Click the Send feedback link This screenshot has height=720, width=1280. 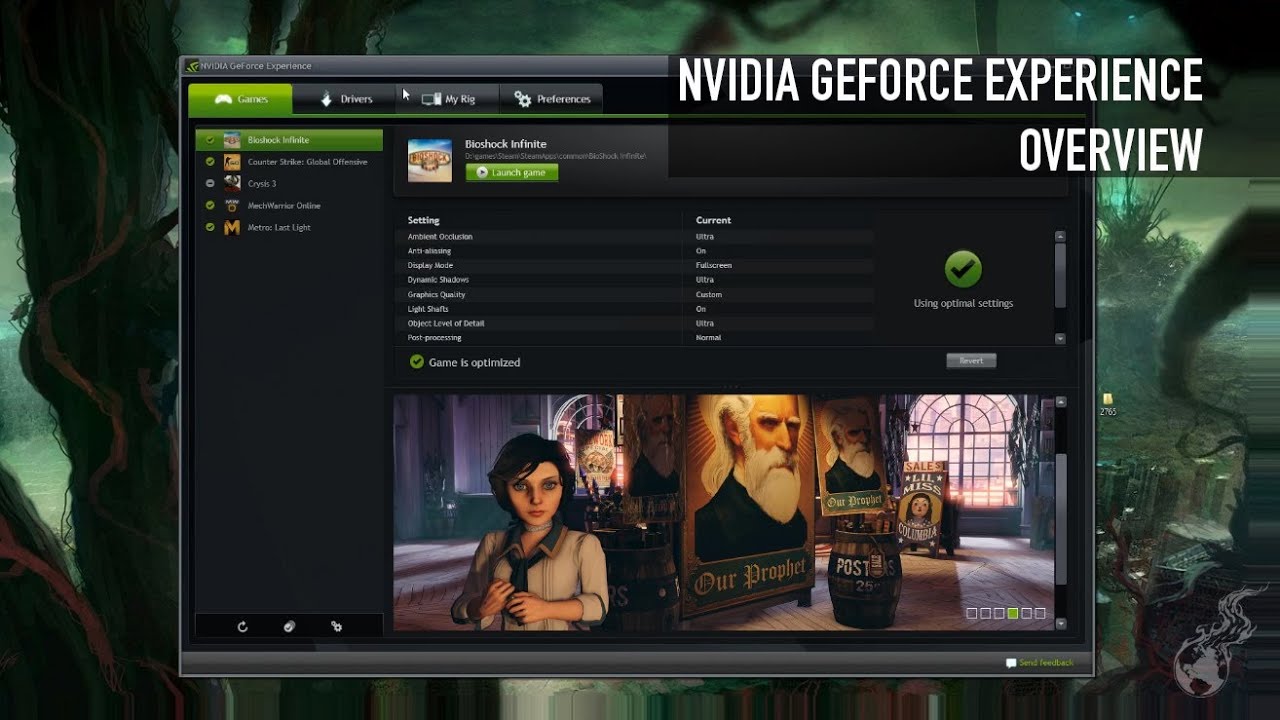[1046, 663]
